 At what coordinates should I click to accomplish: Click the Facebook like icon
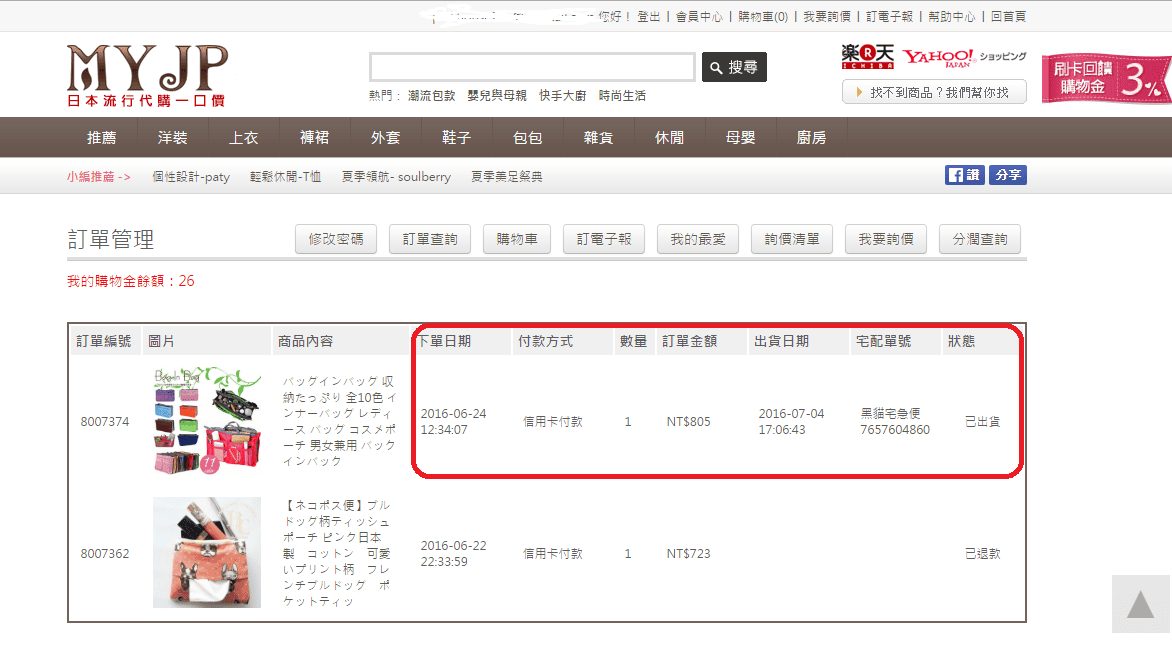pyautogui.click(x=964, y=175)
